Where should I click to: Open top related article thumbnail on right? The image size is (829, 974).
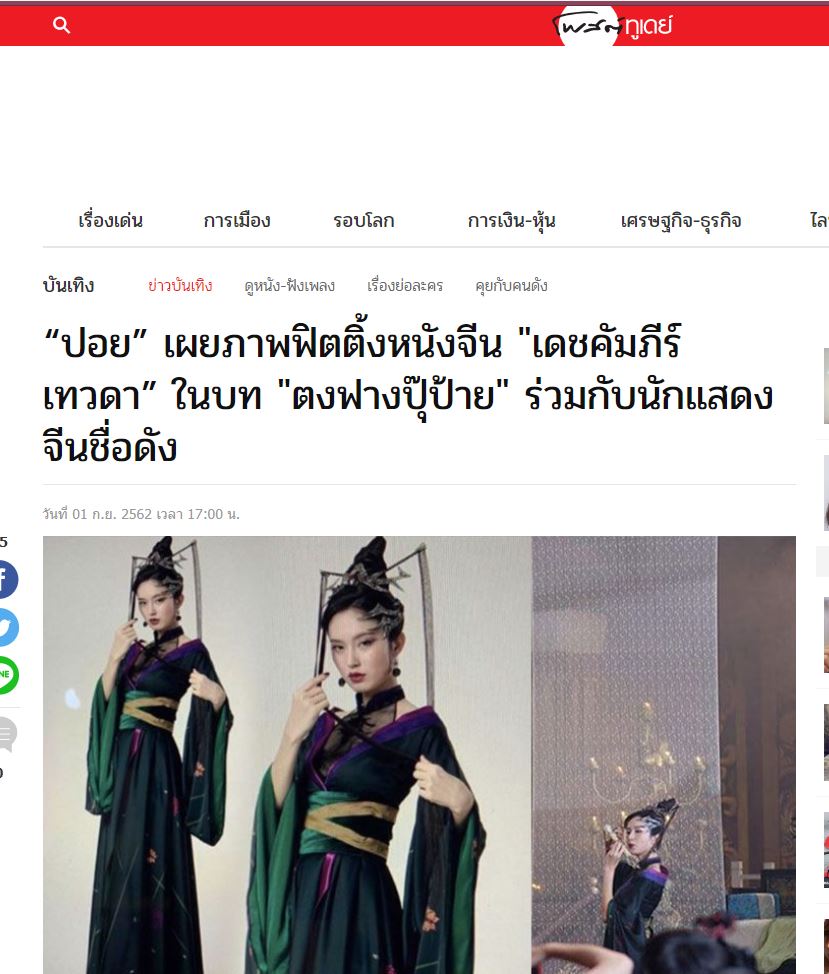pyautogui.click(x=826, y=386)
